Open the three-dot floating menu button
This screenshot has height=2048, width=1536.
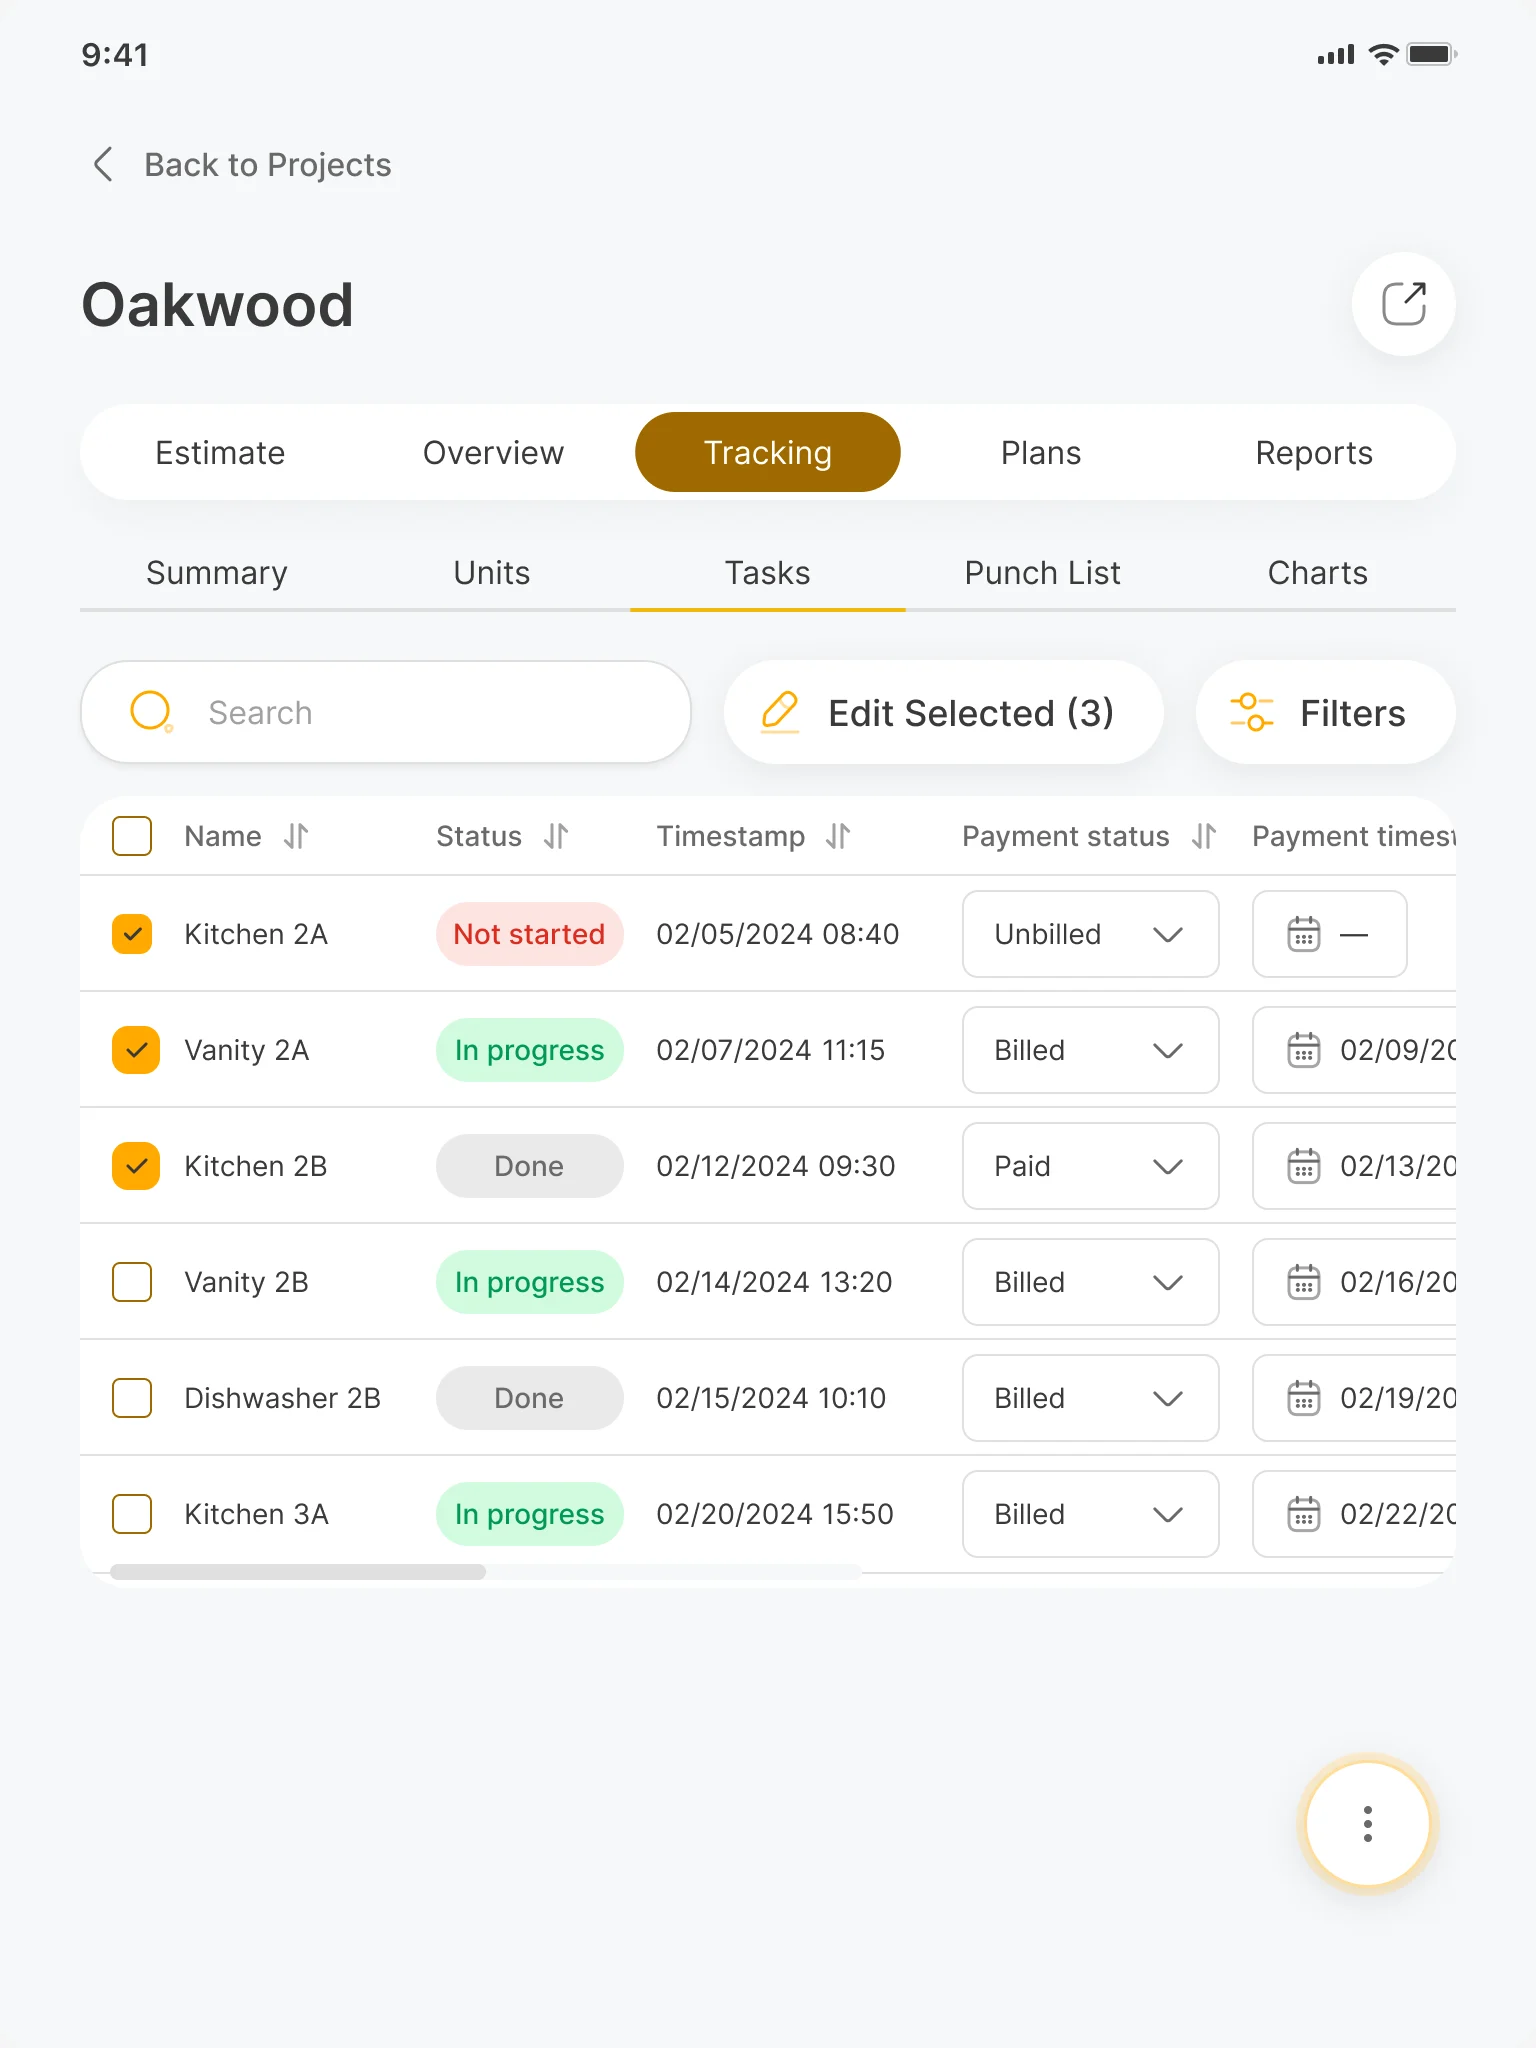pos(1367,1824)
